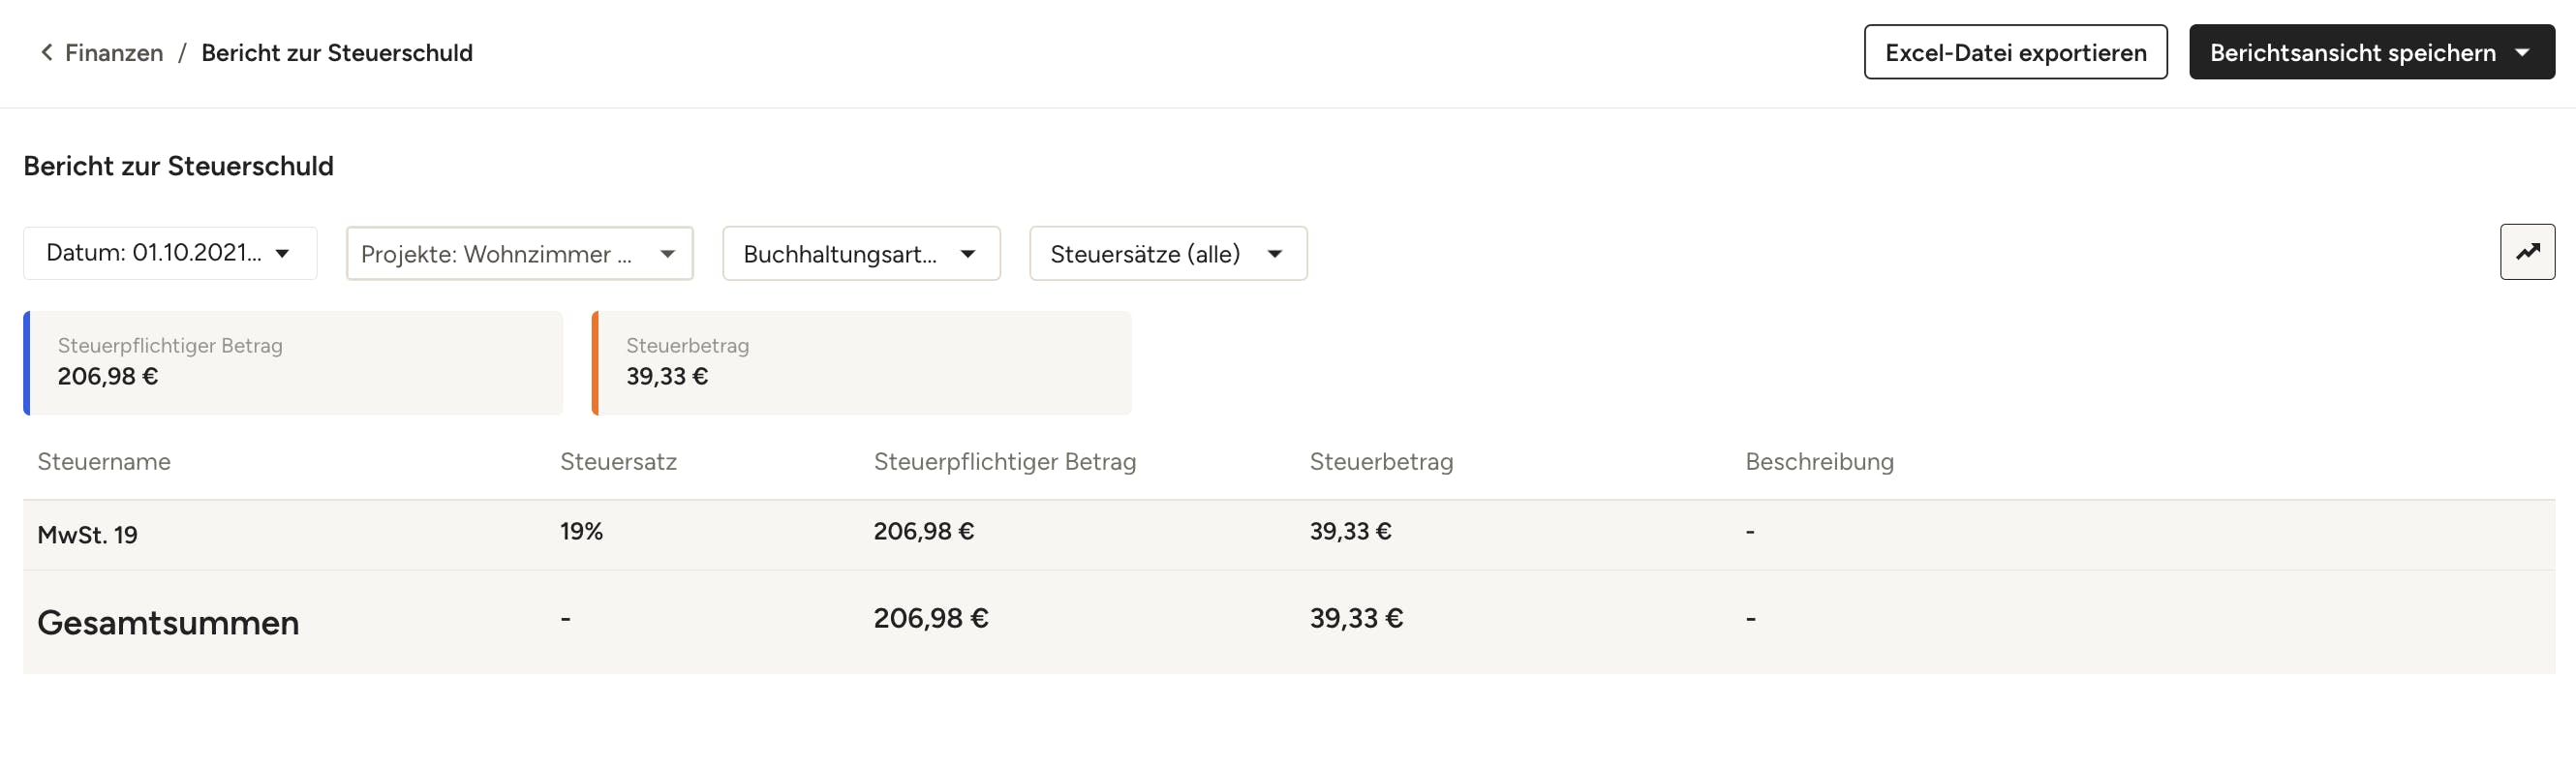2576x771 pixels.
Task: Click the Steuerbetrag column header
Action: [1380, 462]
